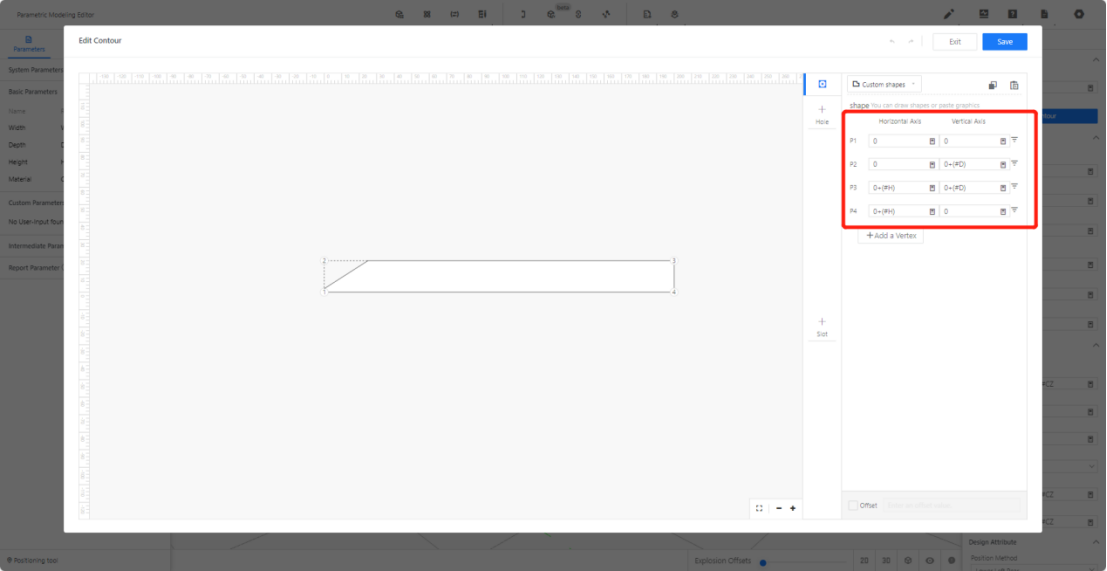Open formula editor for P1 Horizontal Axis
1107x571 pixels.
click(932, 141)
